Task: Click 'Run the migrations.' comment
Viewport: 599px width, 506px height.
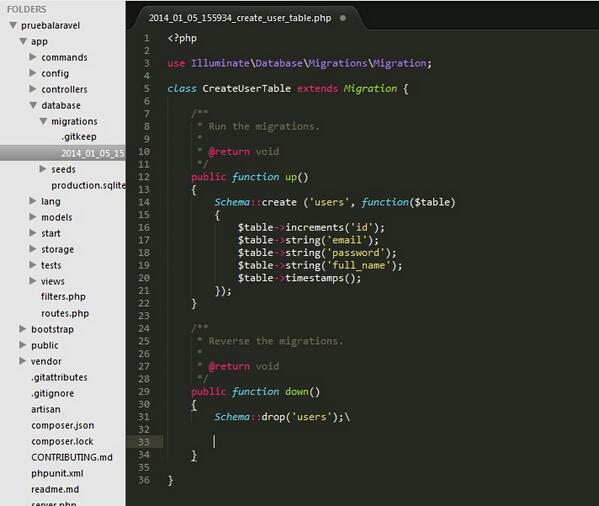Action: click(x=264, y=126)
